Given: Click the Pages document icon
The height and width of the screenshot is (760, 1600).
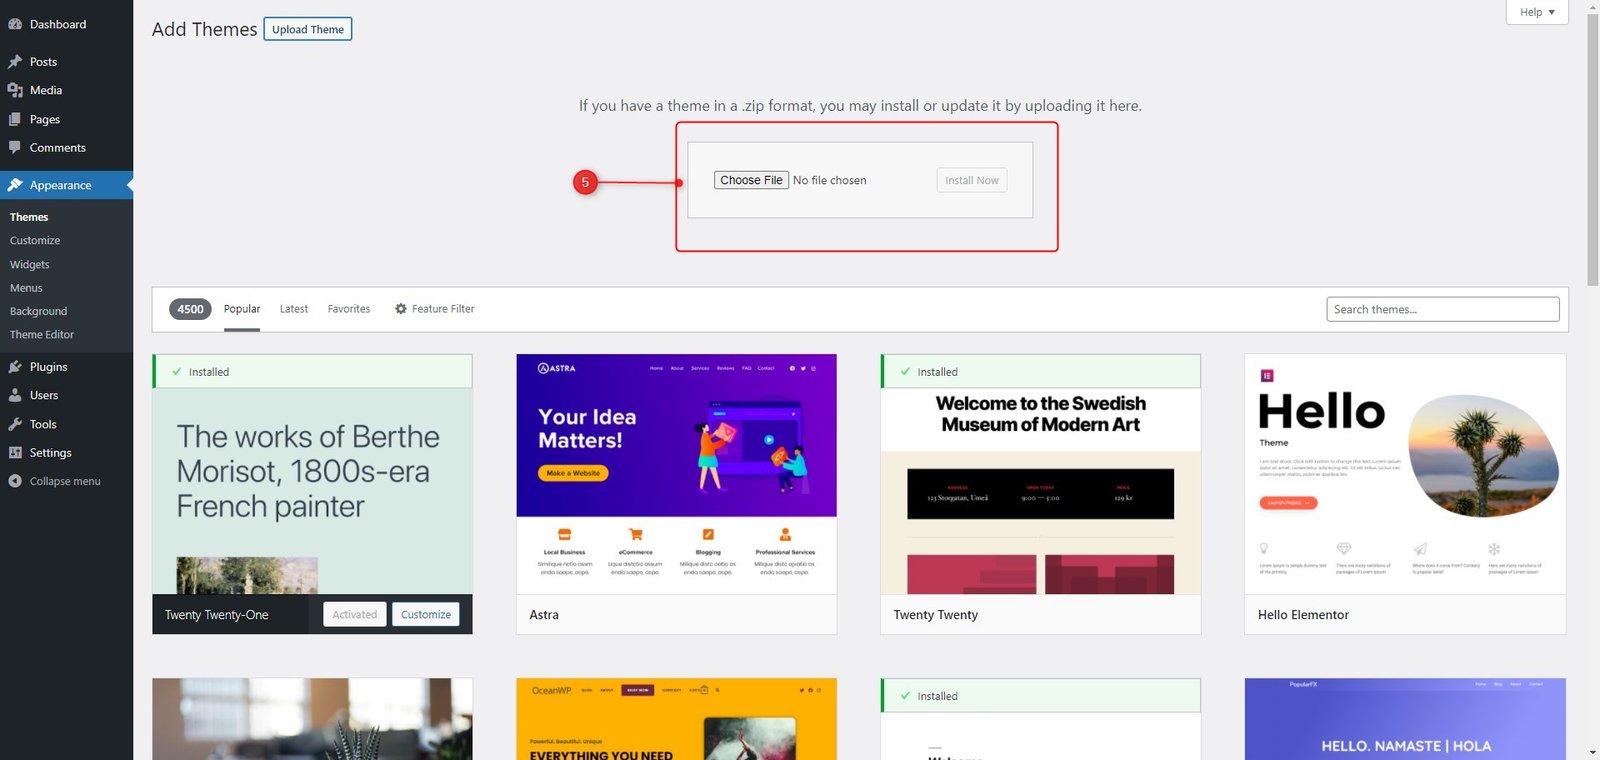Looking at the screenshot, I should tap(15, 119).
